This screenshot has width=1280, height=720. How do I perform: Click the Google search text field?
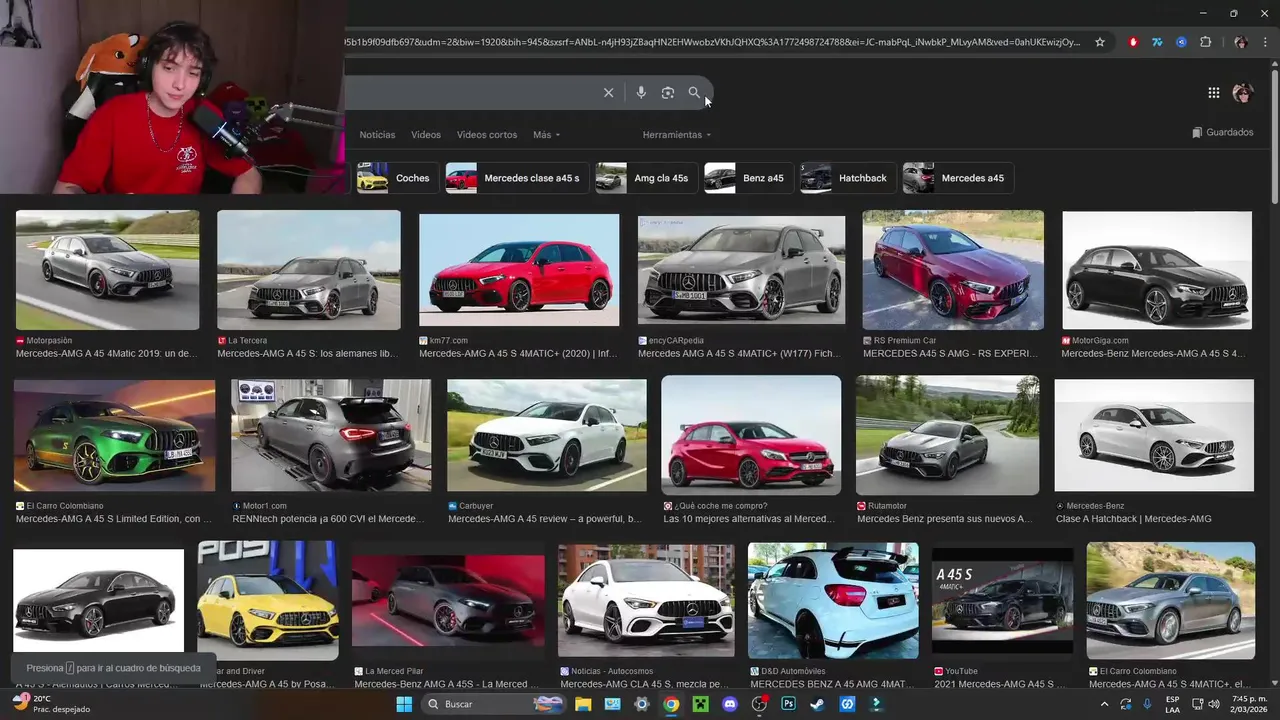(470, 93)
